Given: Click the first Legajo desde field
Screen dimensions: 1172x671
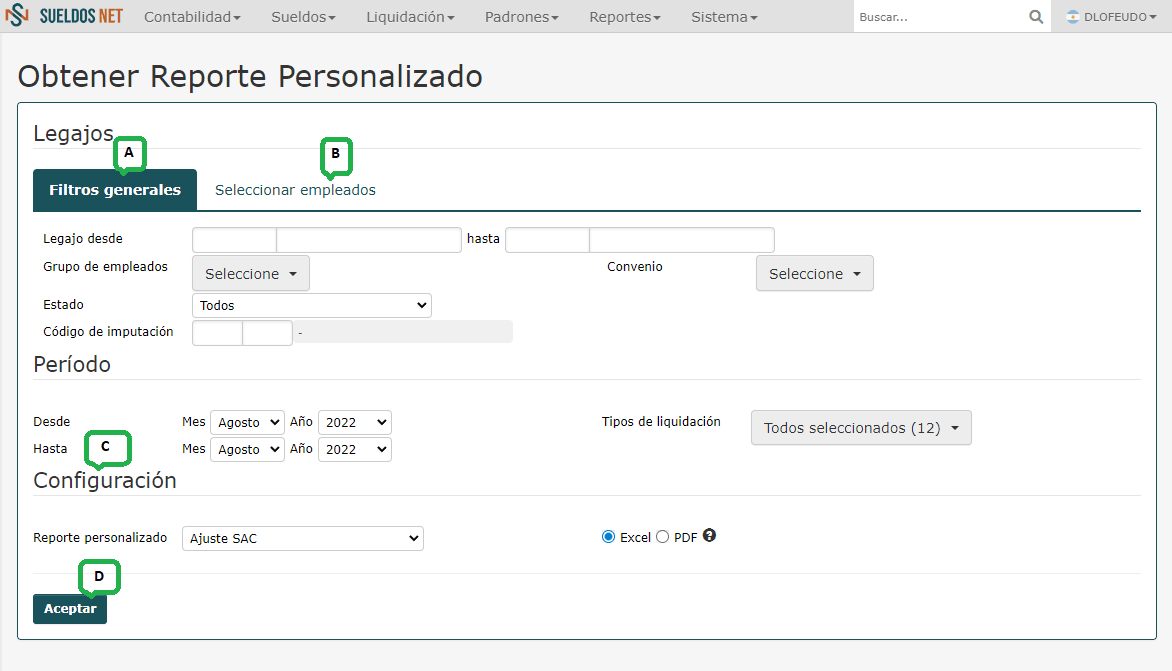Looking at the screenshot, I should pyautogui.click(x=234, y=240).
